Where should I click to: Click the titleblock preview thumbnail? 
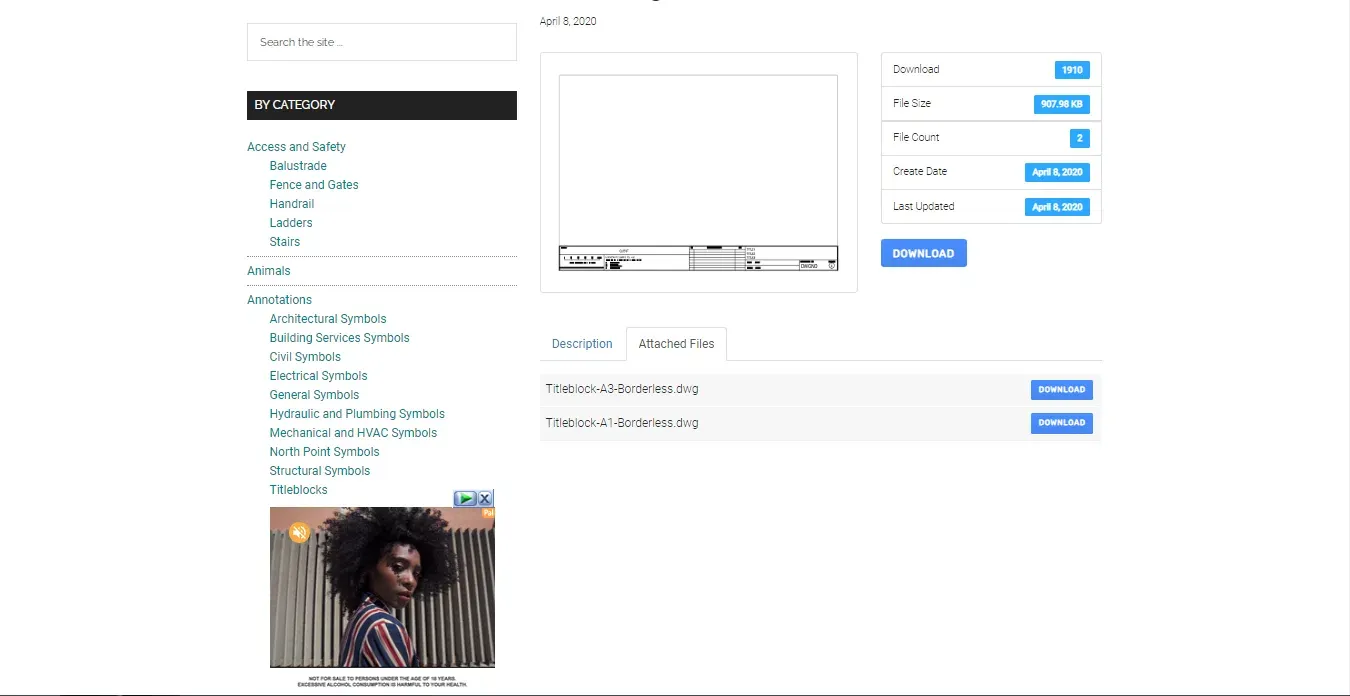click(698, 171)
